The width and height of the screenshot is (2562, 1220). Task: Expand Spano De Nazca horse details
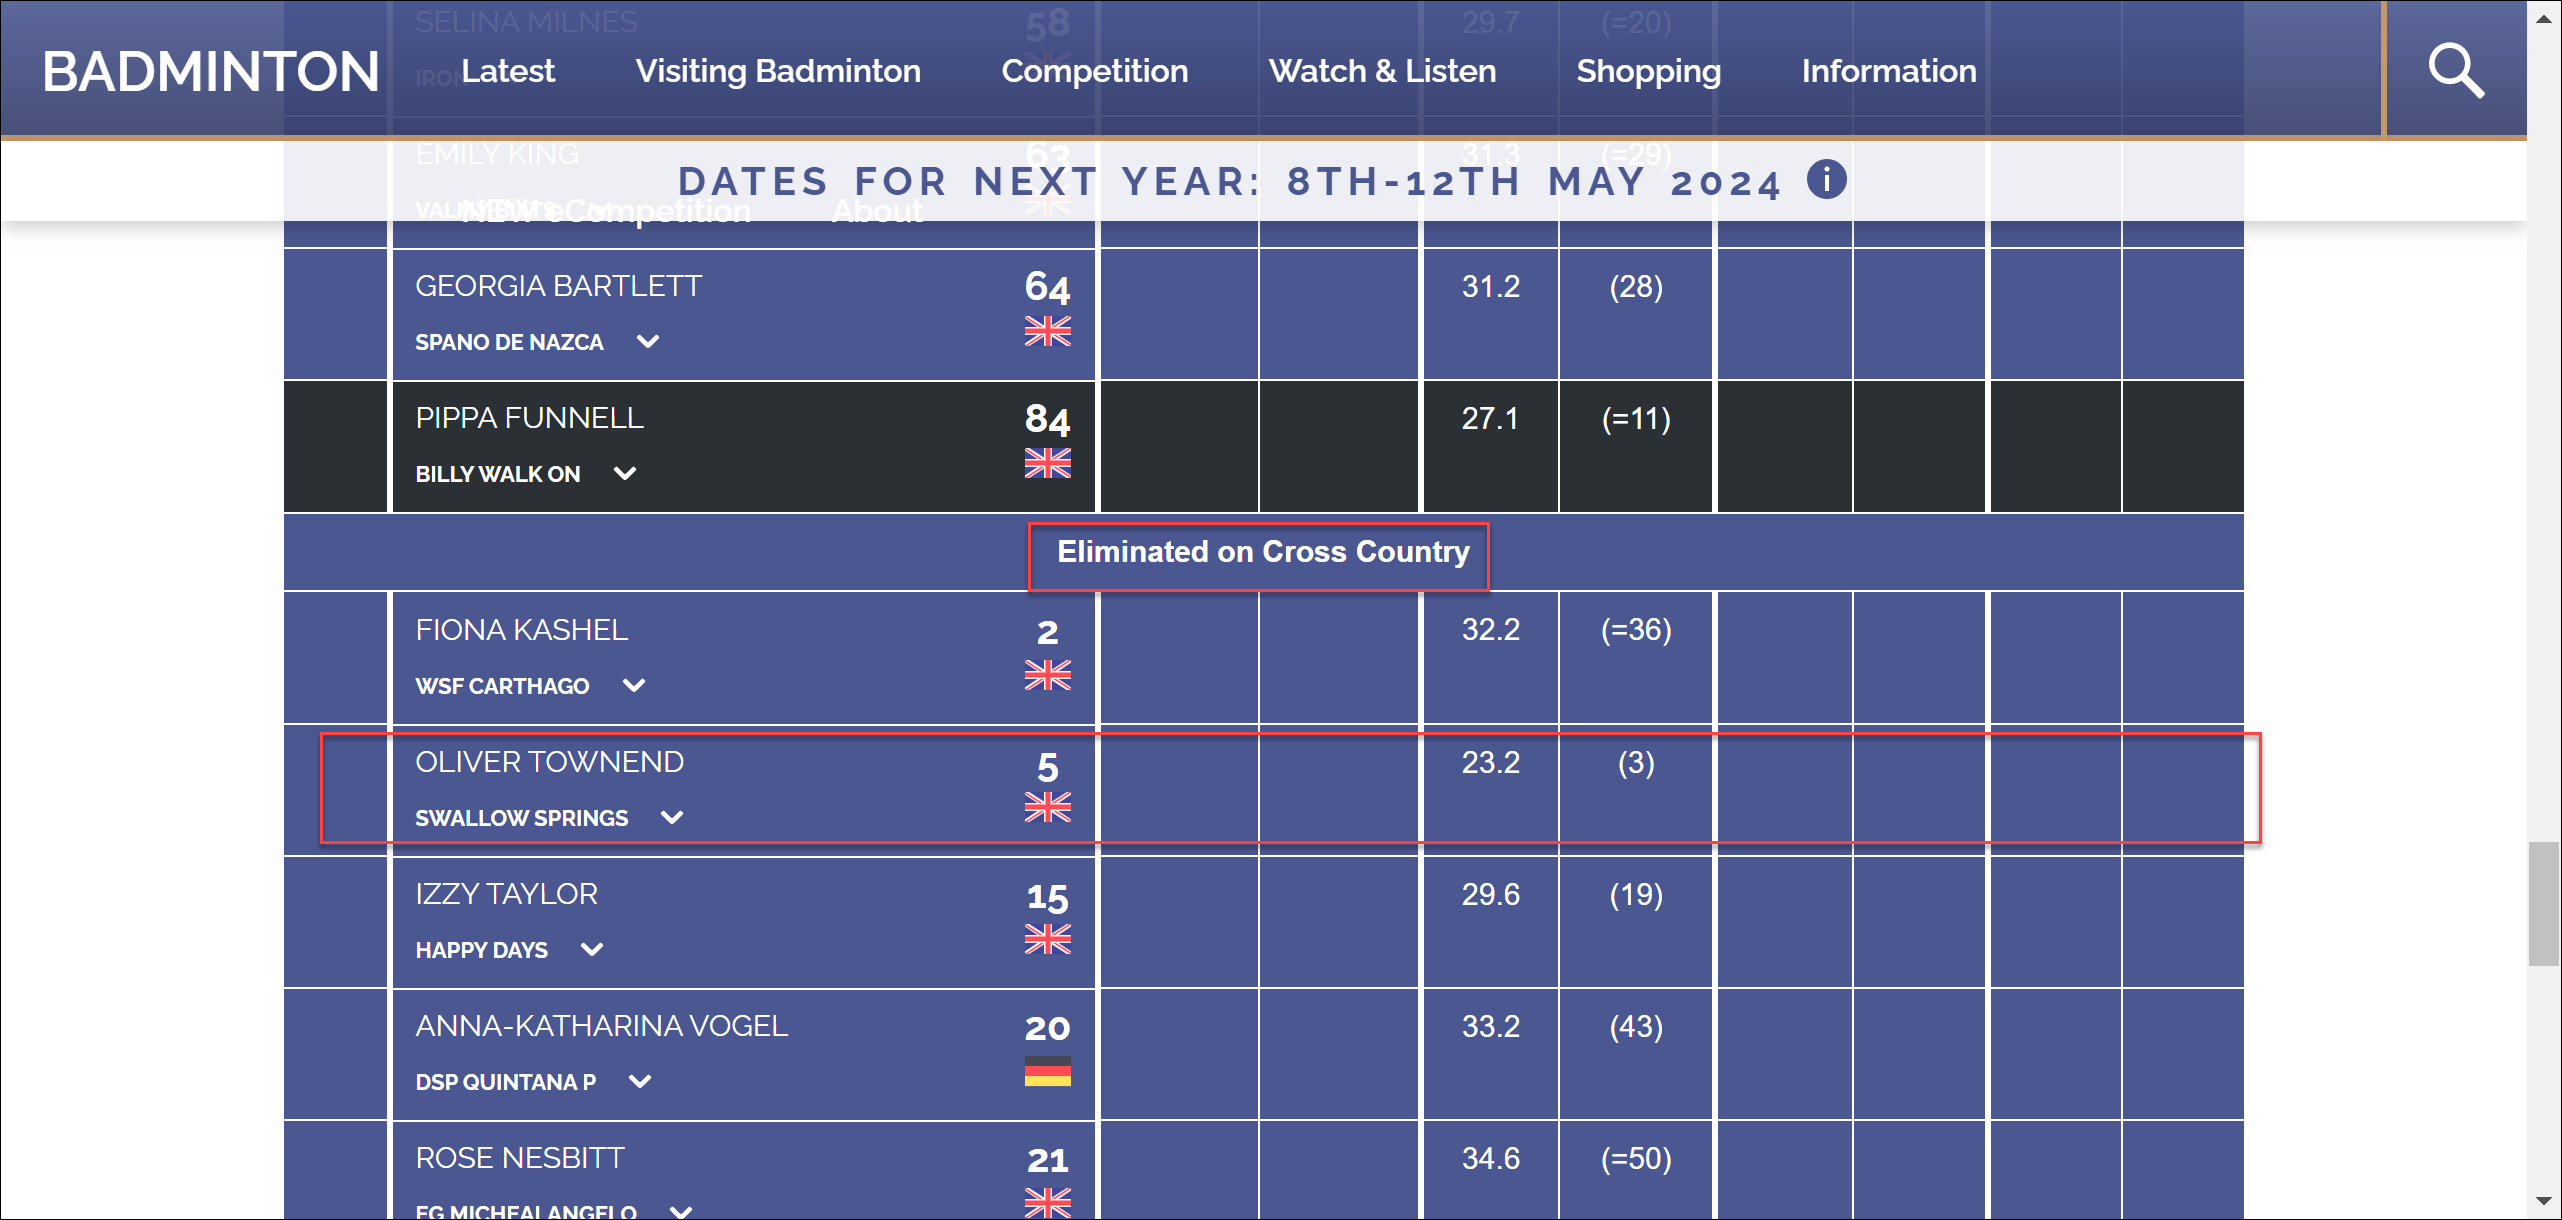[648, 342]
